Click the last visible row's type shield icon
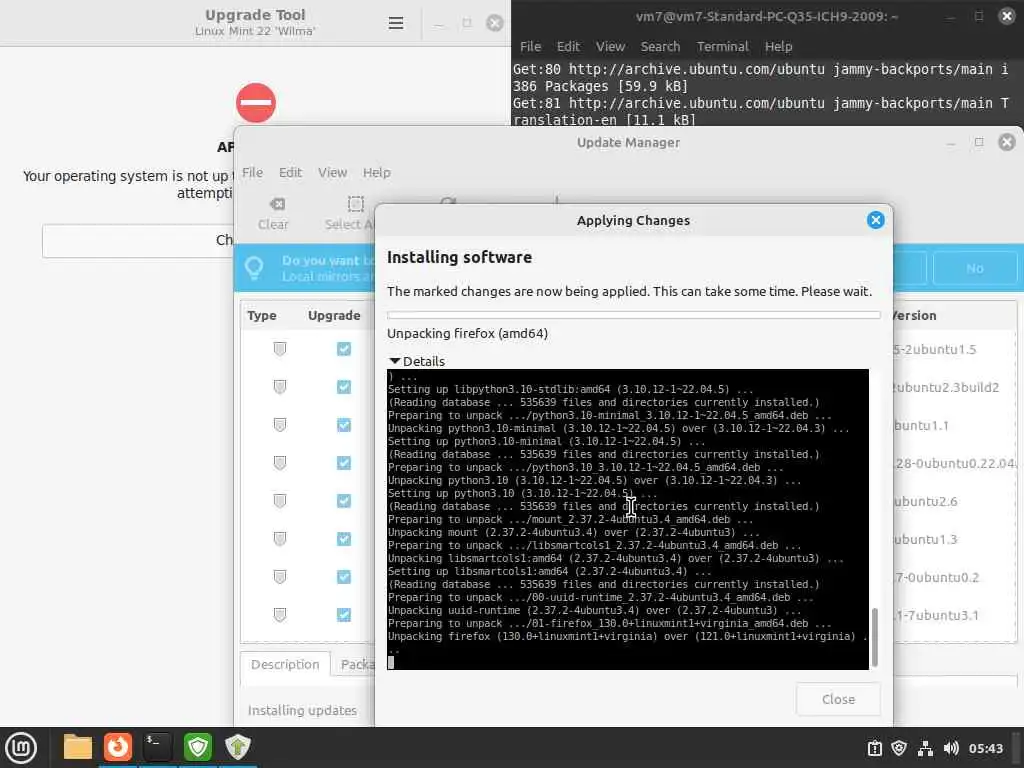Viewport: 1024px width, 768px height. (x=280, y=615)
